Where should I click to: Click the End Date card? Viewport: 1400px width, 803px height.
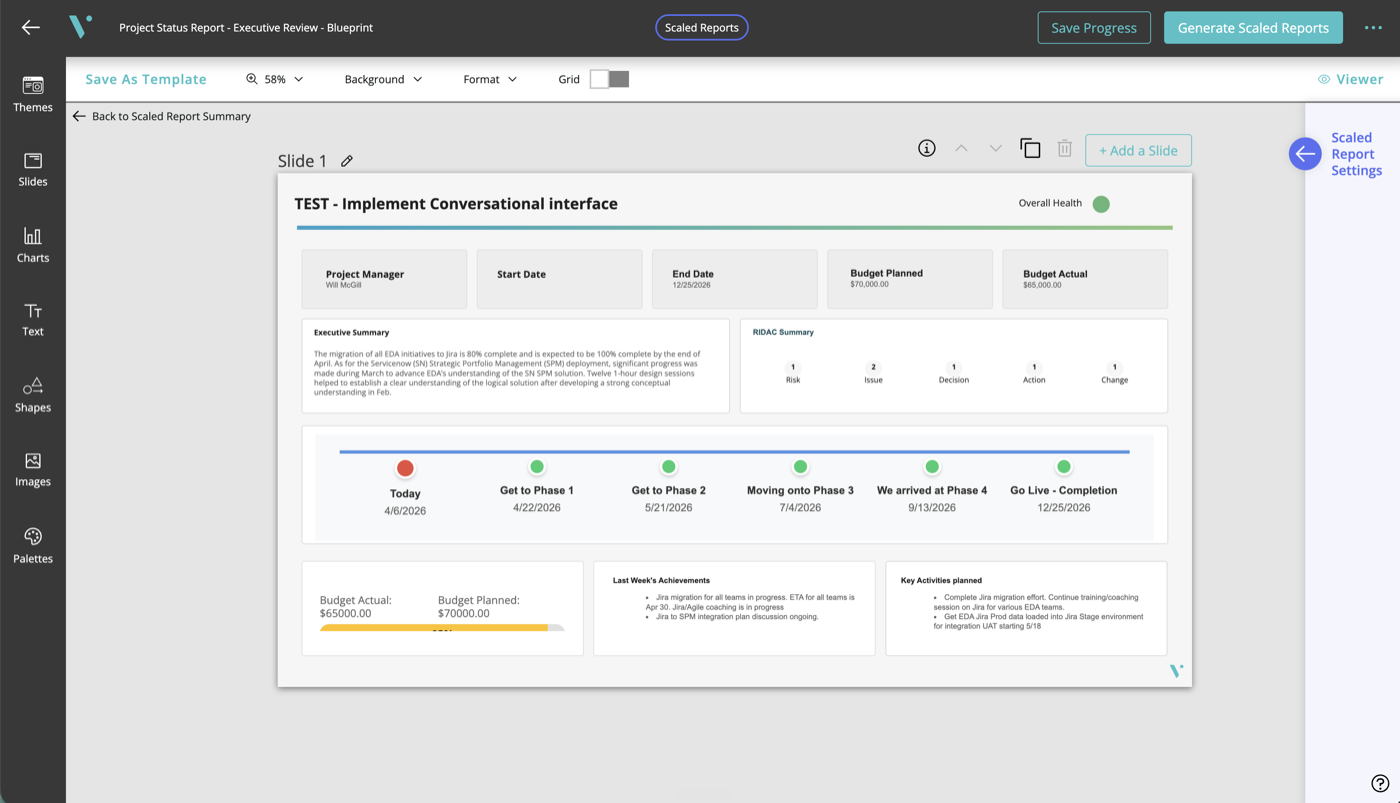735,279
